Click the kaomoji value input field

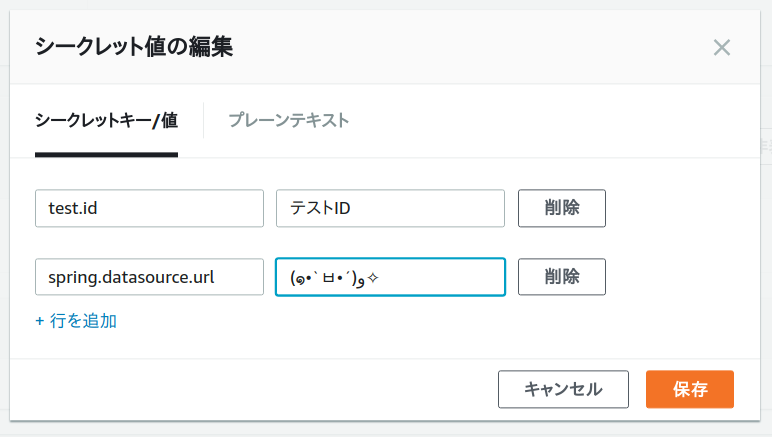(390, 277)
